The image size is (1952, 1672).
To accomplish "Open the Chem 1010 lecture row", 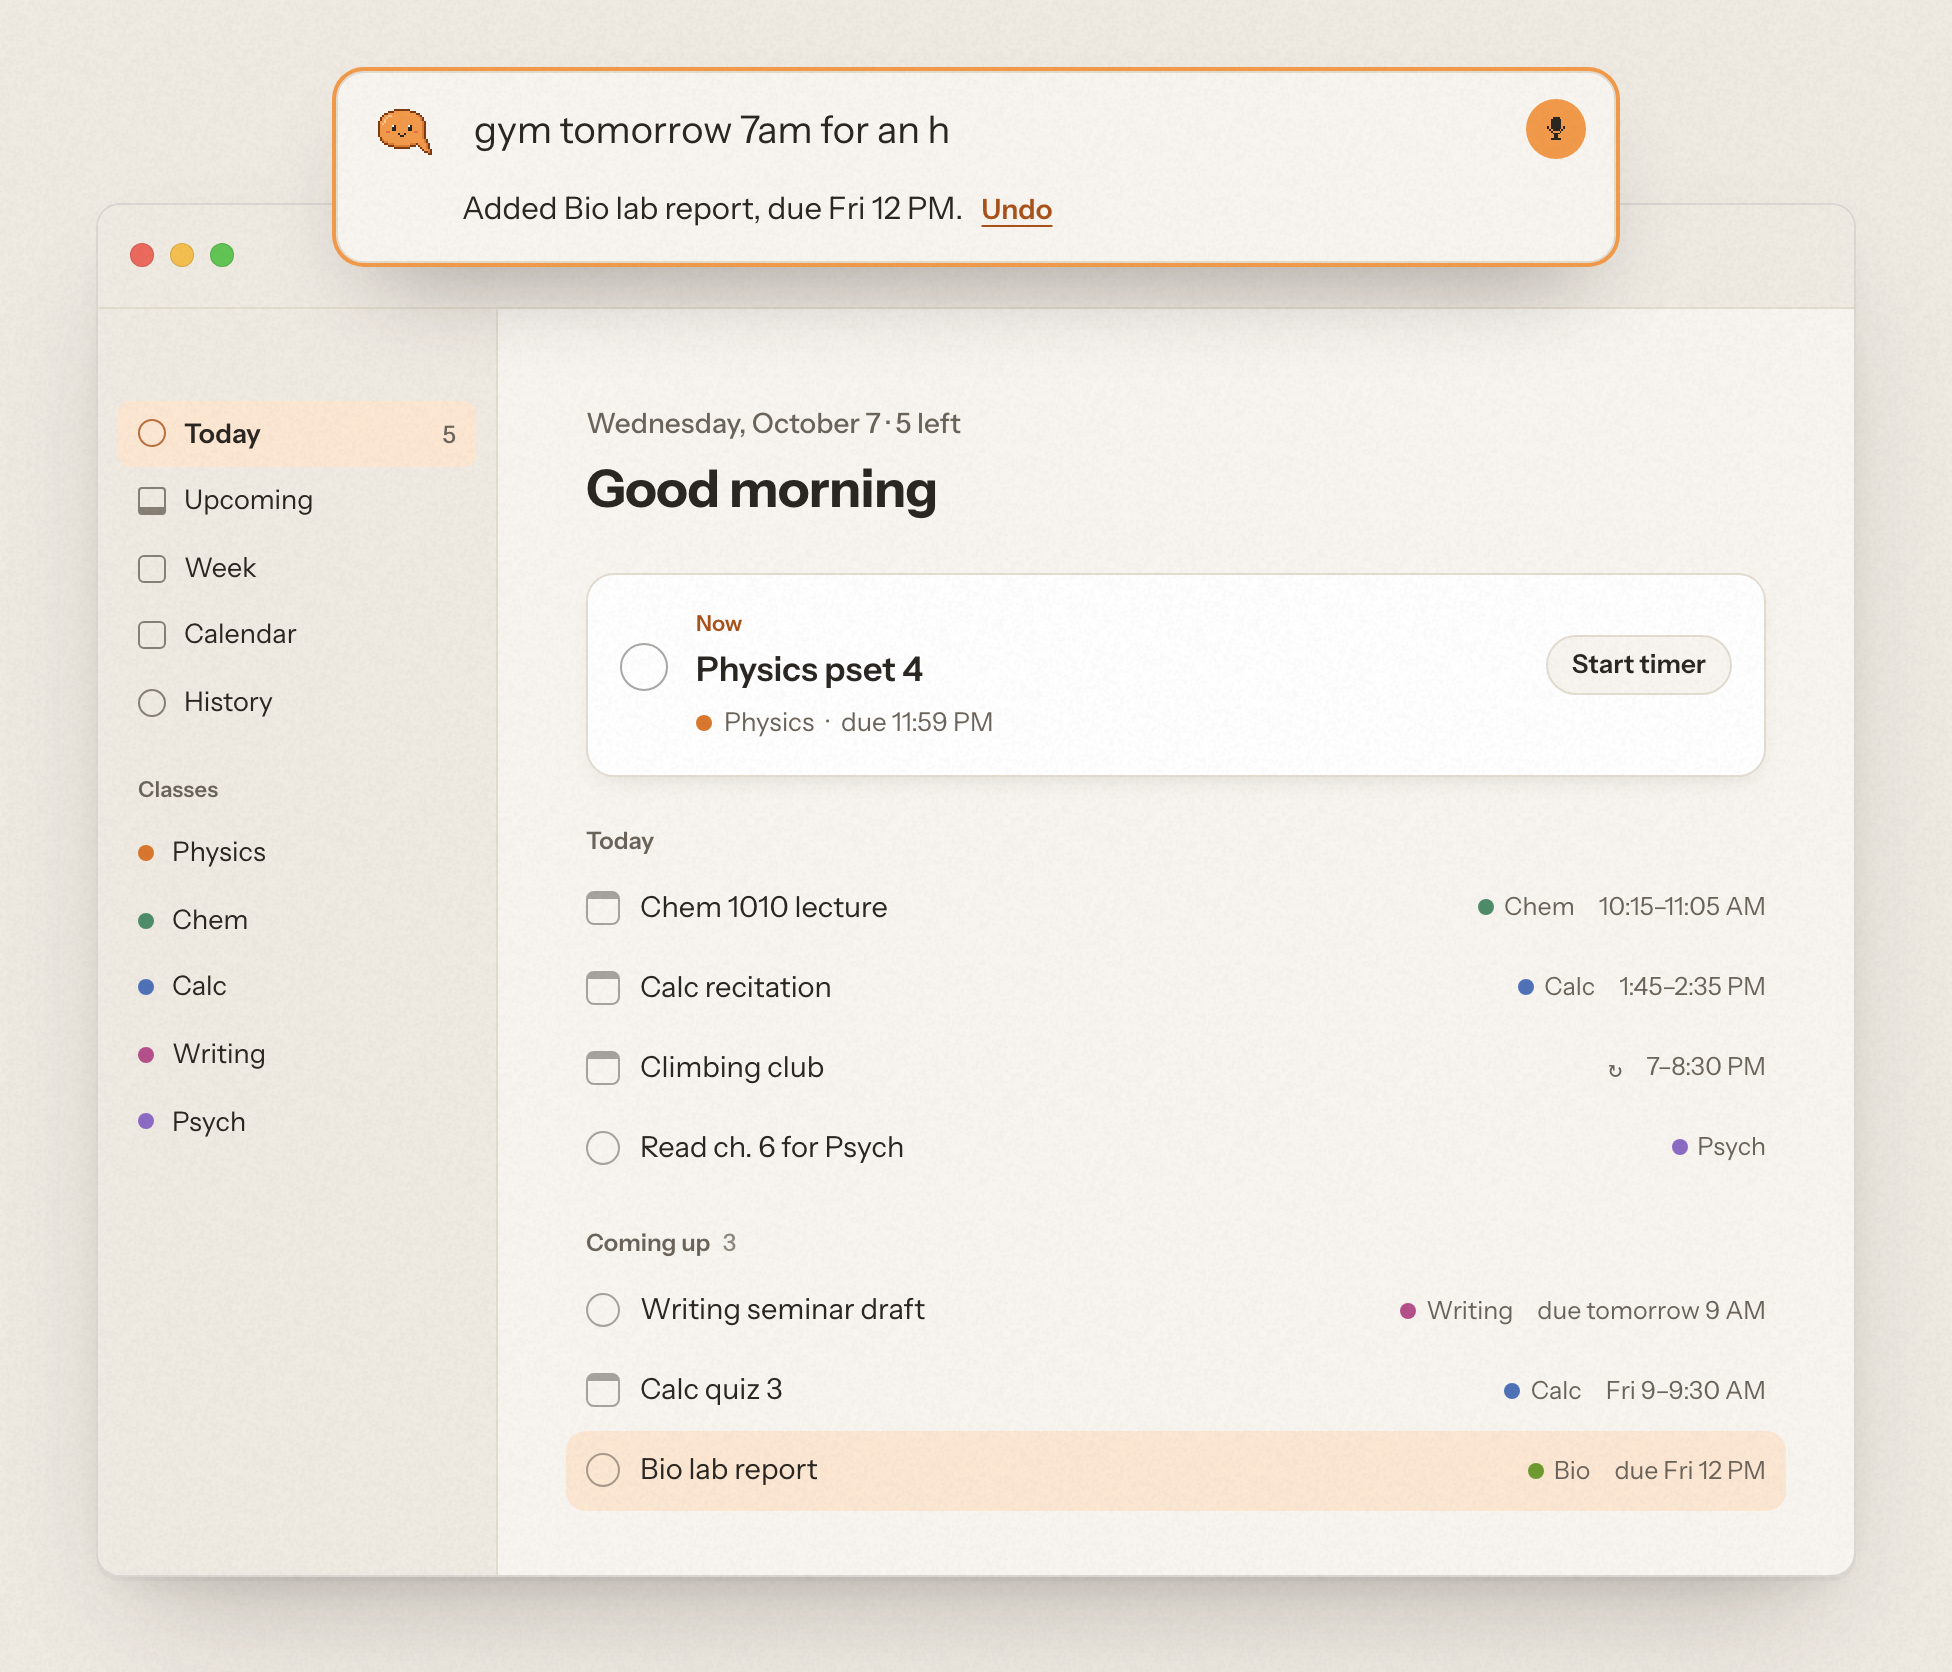I will tap(1175, 907).
